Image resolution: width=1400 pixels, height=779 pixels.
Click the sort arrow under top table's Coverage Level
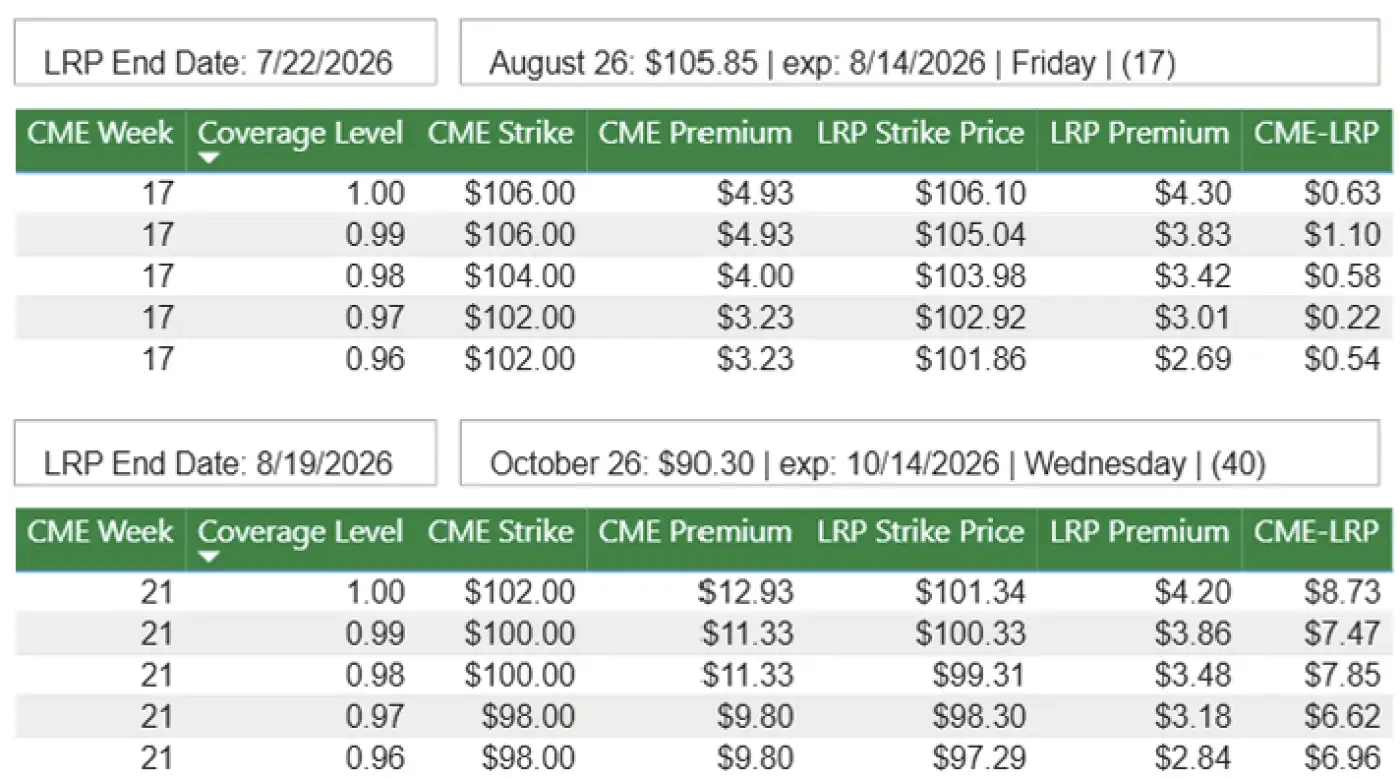[208, 158]
